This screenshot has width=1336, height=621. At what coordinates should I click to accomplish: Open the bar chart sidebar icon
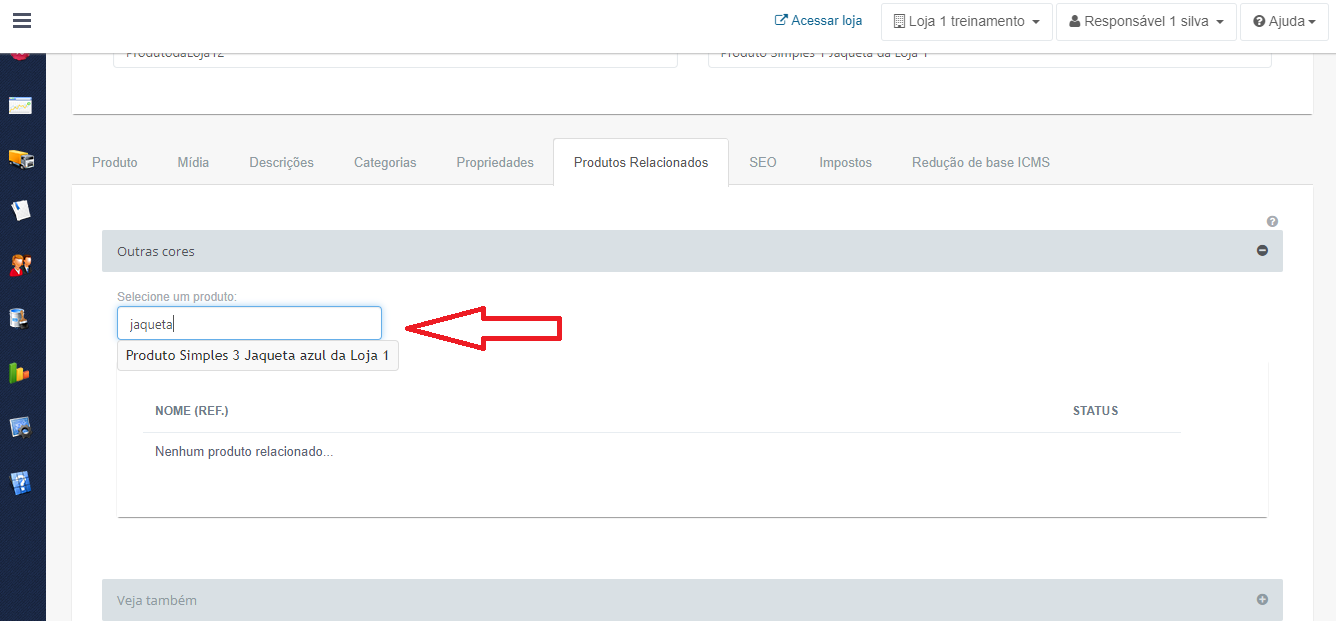tap(21, 373)
